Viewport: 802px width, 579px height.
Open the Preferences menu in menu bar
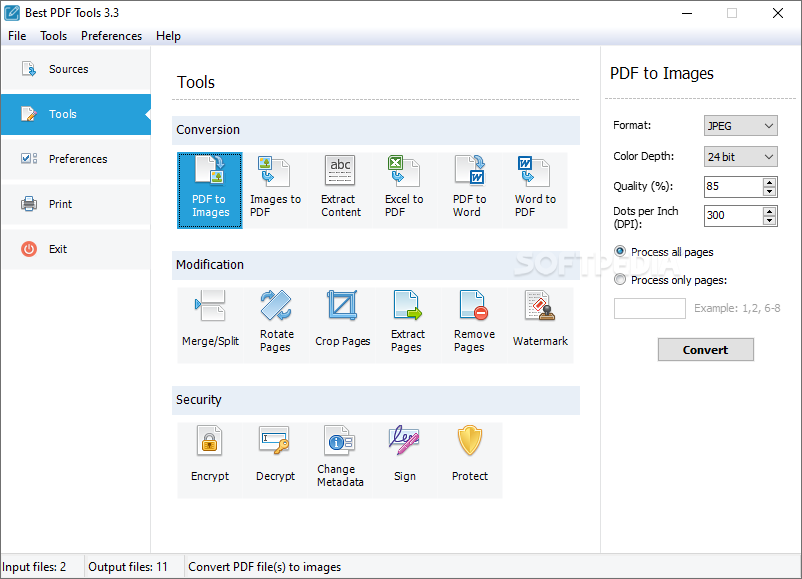pos(112,36)
